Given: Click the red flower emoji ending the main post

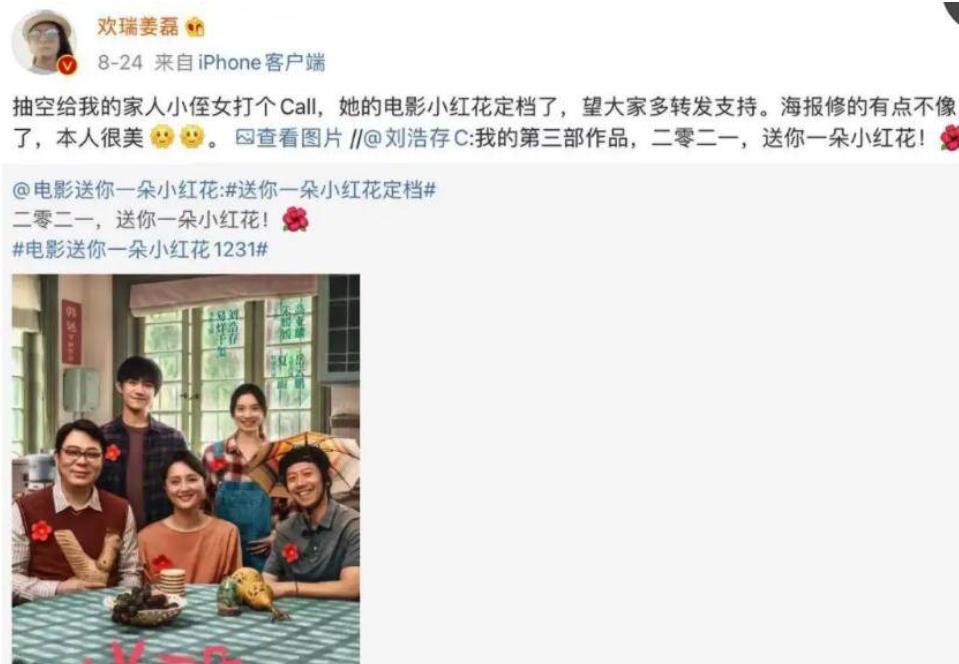Looking at the screenshot, I should (949, 138).
